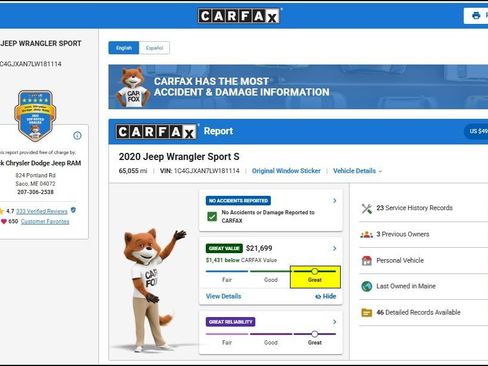Click the 23 Service History Records row
The width and height of the screenshot is (488, 366).
pyautogui.click(x=424, y=208)
